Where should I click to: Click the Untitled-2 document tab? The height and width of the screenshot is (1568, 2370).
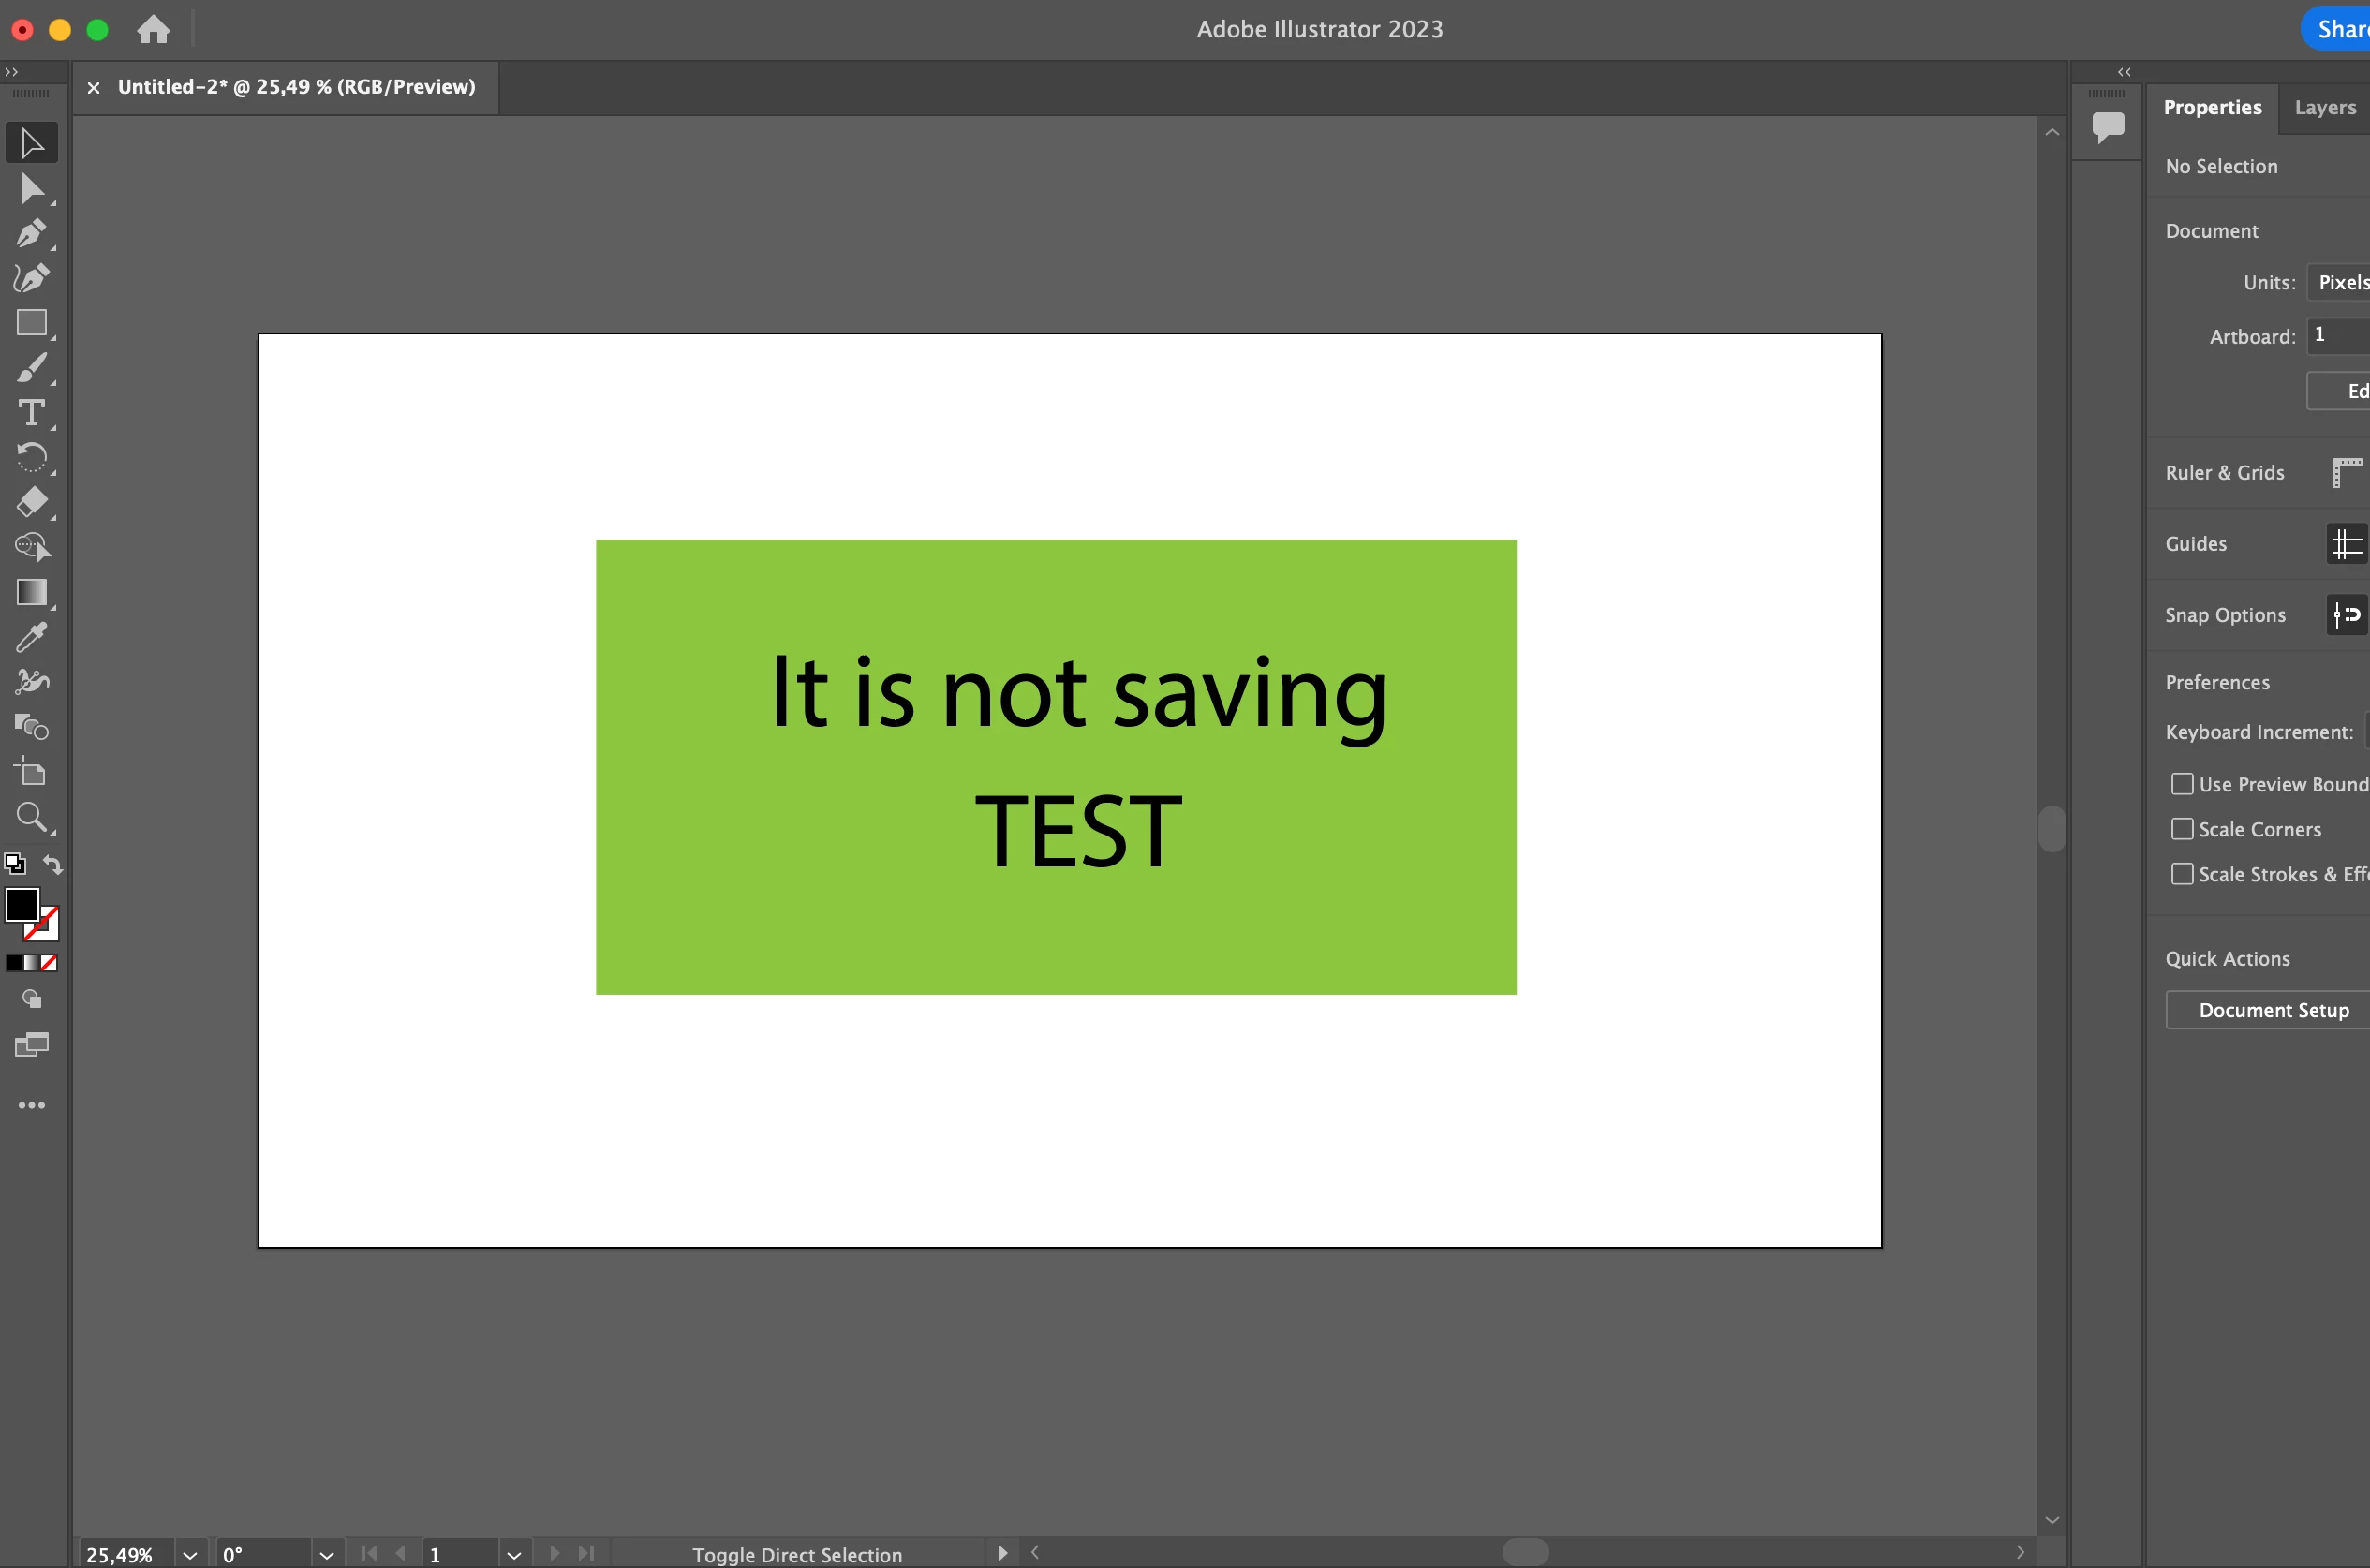pyautogui.click(x=296, y=87)
